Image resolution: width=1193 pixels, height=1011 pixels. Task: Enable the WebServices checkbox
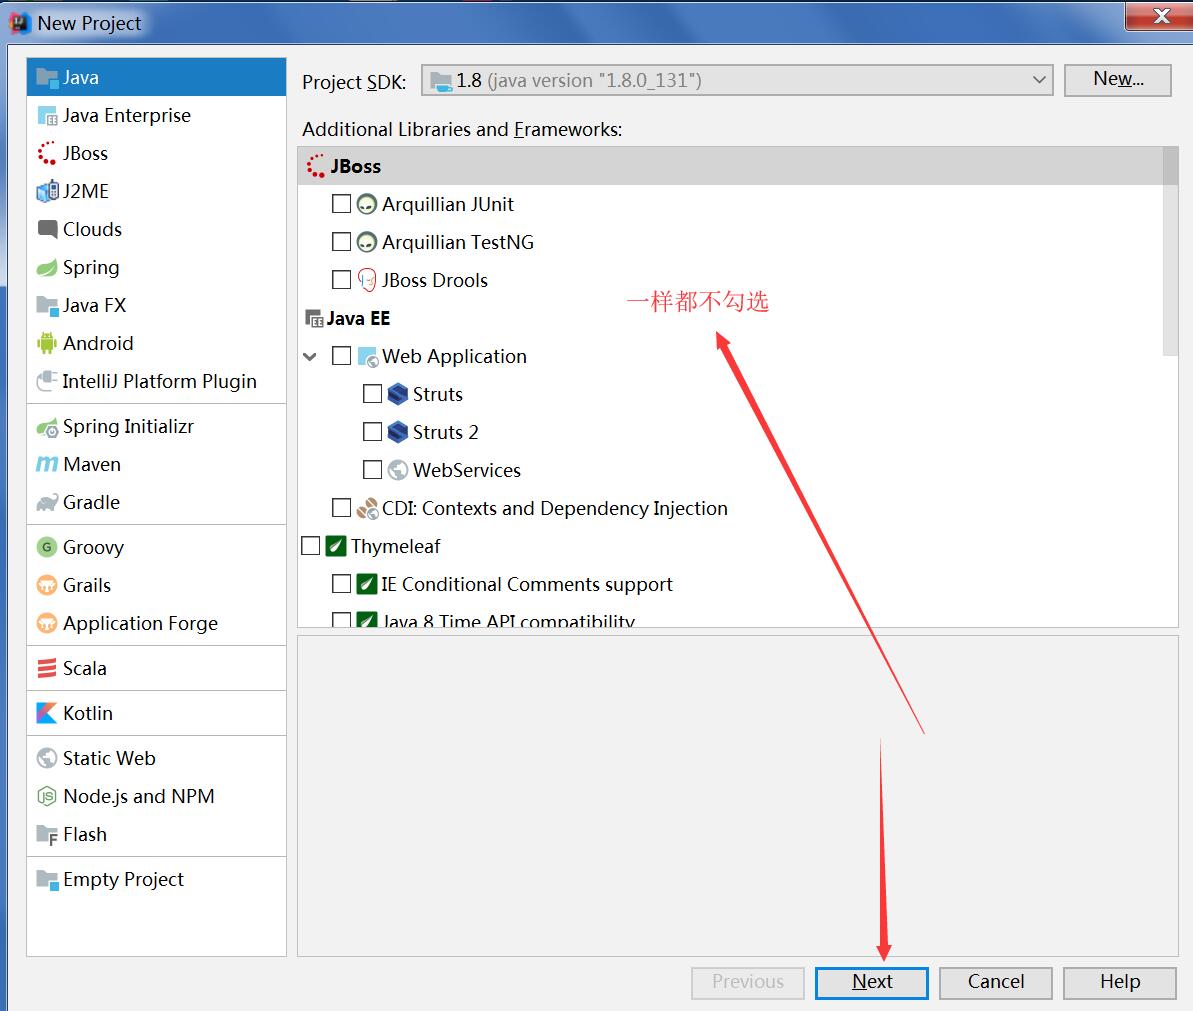pyautogui.click(x=372, y=470)
